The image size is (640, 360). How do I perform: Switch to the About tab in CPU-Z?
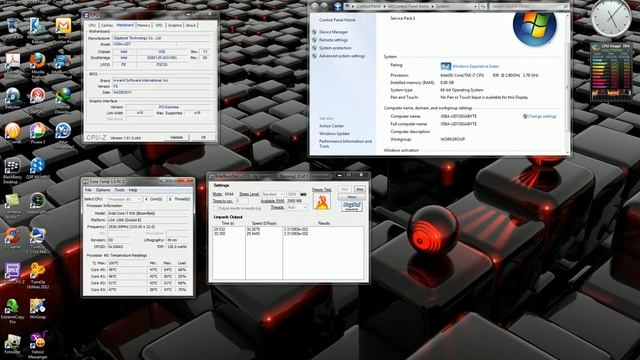click(191, 25)
